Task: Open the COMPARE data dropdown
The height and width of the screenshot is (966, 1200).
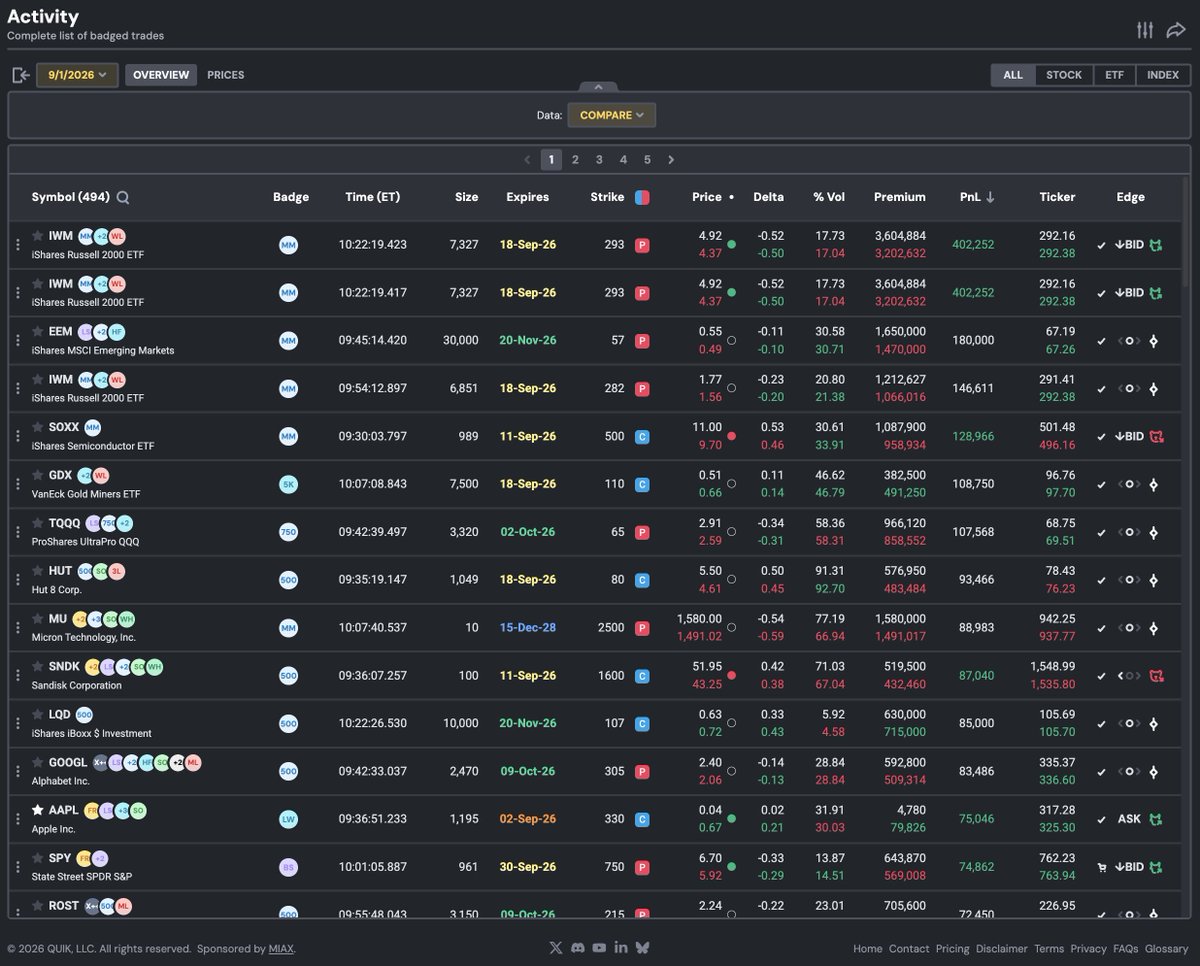Action: coord(612,115)
